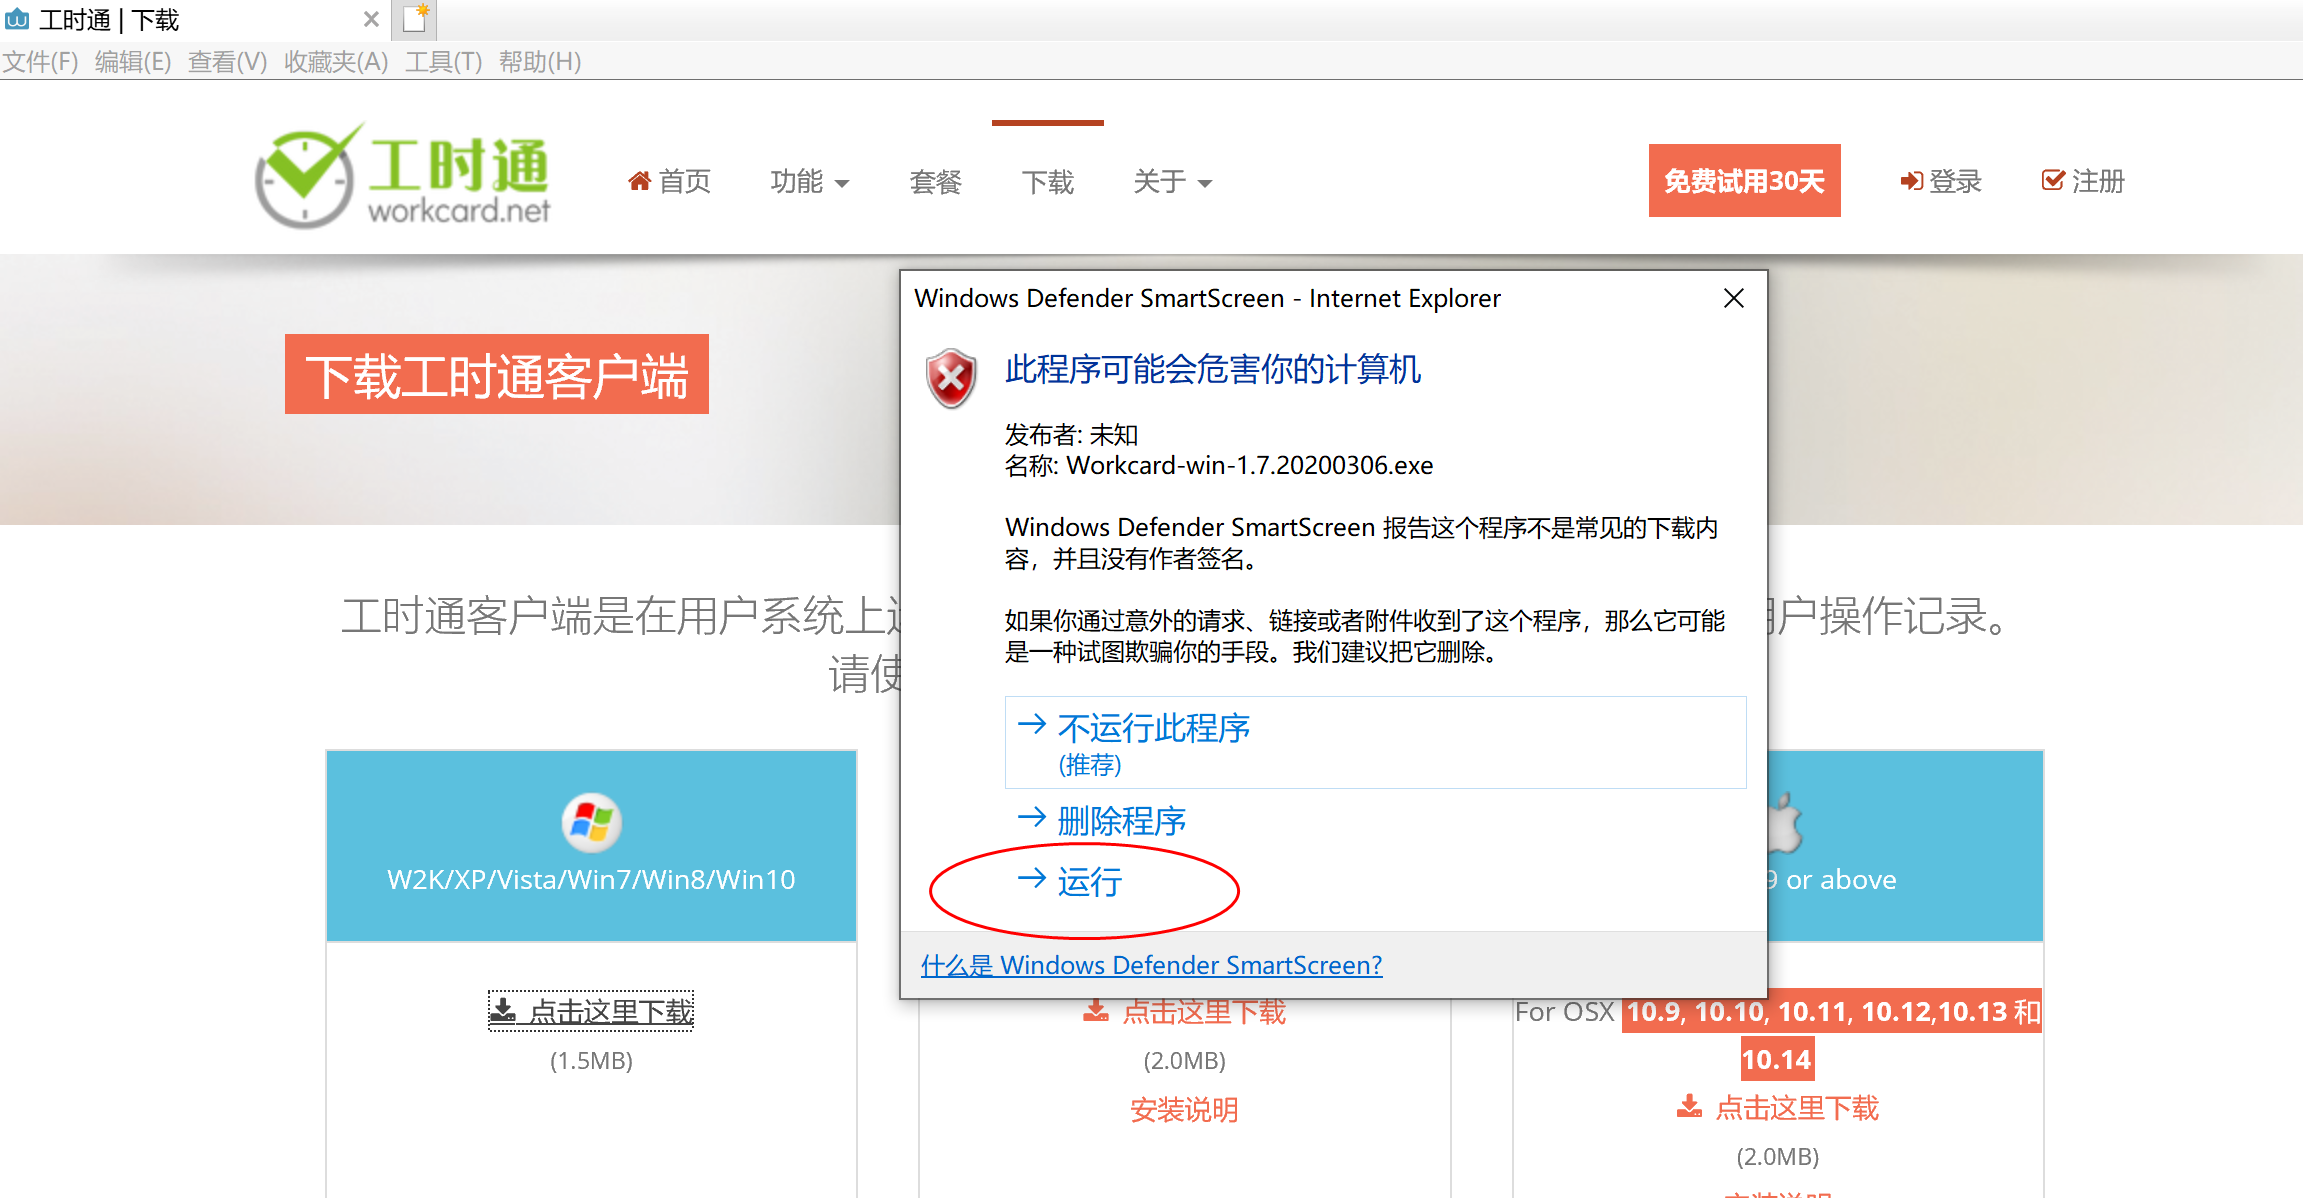Click the 注册 register link
The height and width of the screenshot is (1198, 2303).
[2083, 181]
